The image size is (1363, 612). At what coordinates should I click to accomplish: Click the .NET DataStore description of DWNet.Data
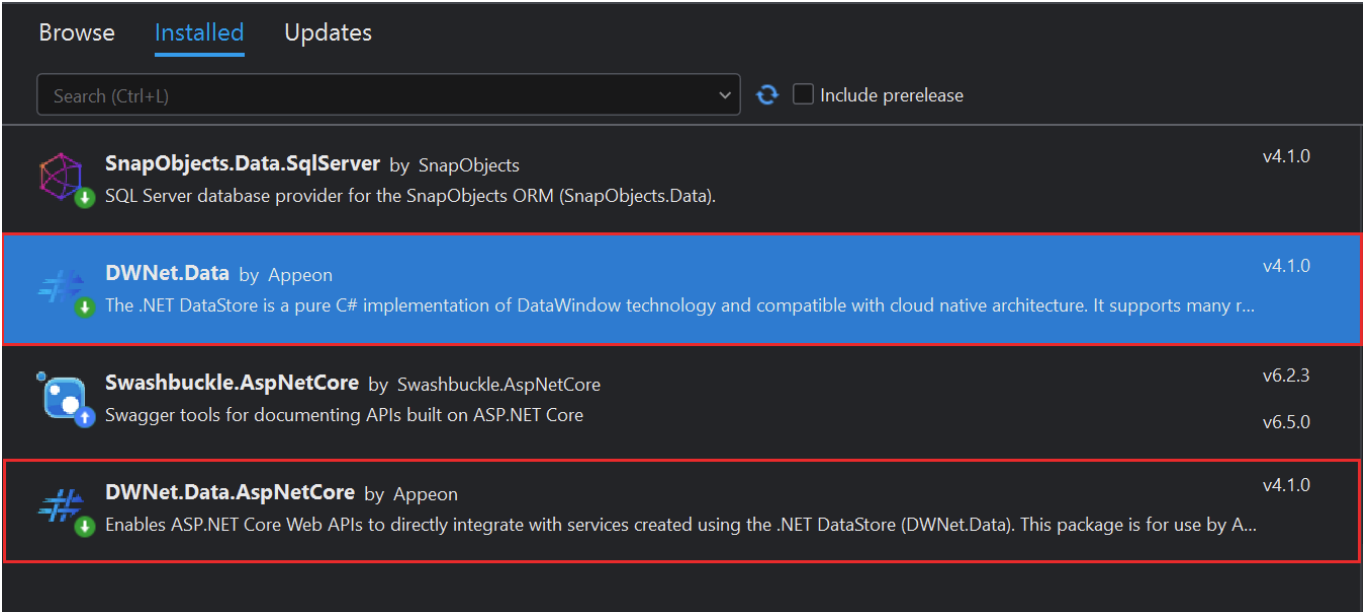680,305
